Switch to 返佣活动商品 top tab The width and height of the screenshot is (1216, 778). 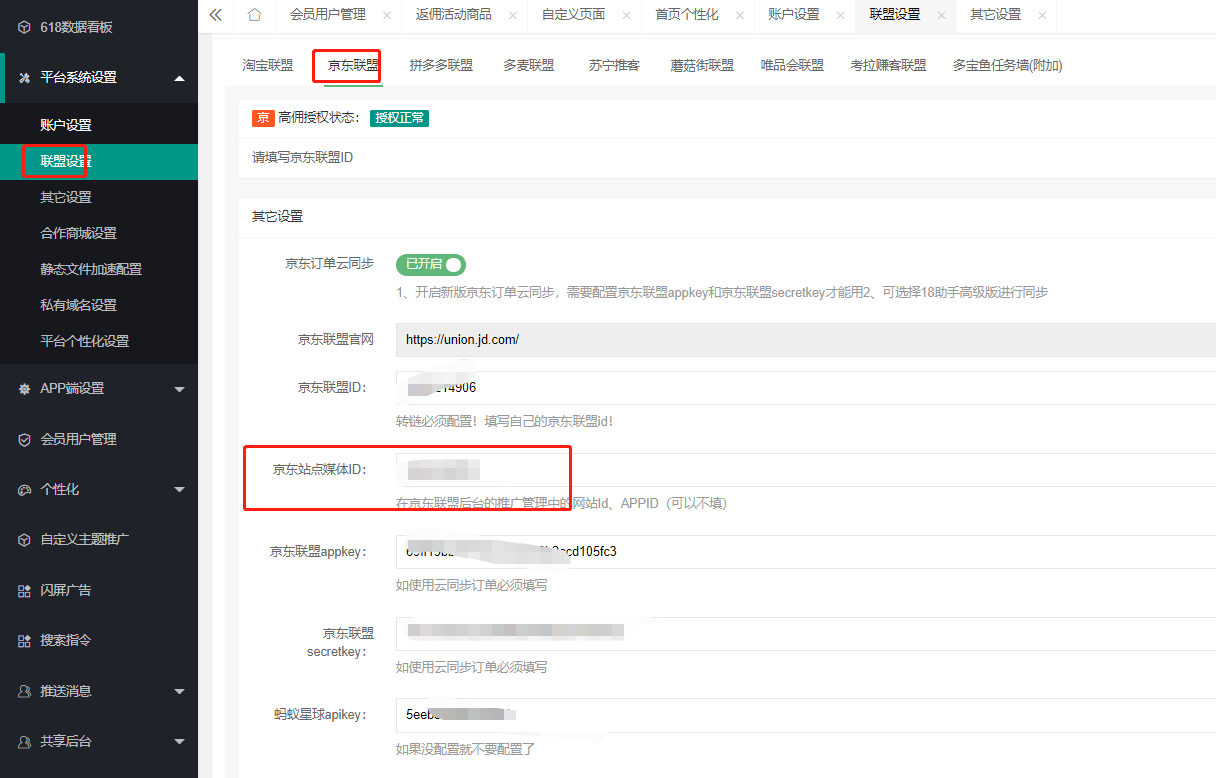pos(453,15)
